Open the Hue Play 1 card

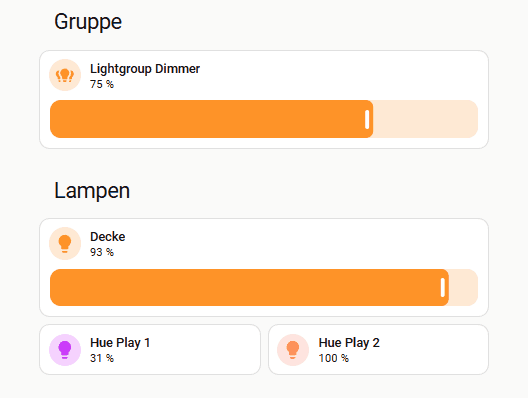[150, 350]
